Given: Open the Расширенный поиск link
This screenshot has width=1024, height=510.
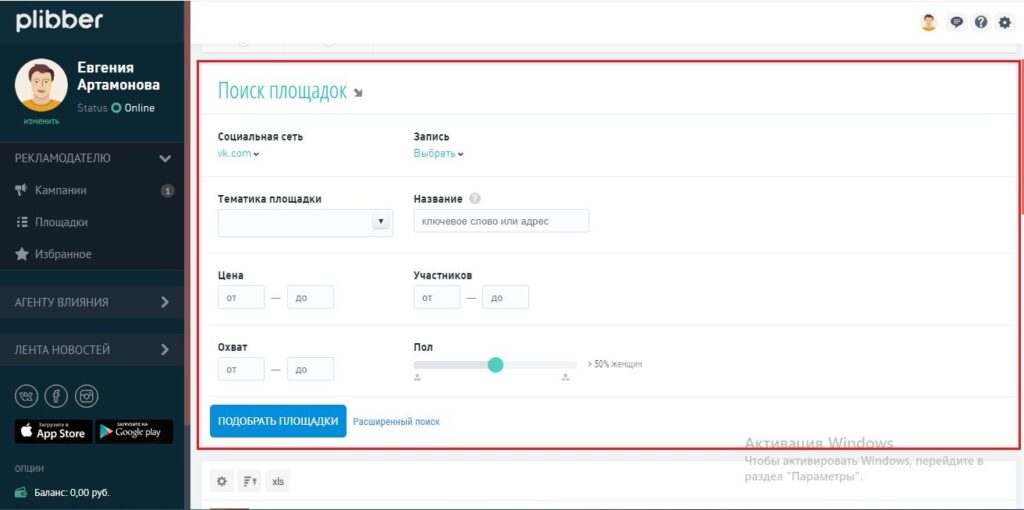Looking at the screenshot, I should click(x=396, y=422).
